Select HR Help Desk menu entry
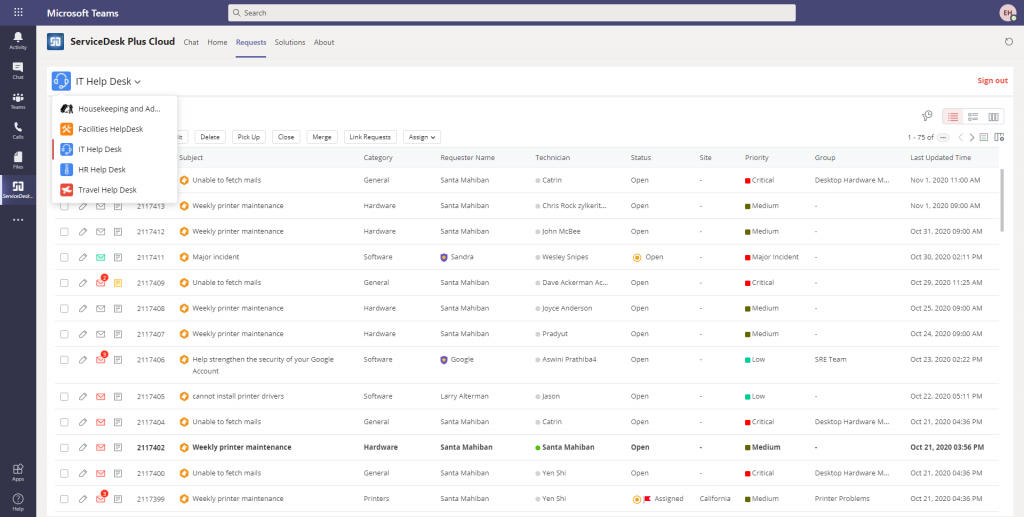Screen dimensions: 1024x517 tap(101, 170)
